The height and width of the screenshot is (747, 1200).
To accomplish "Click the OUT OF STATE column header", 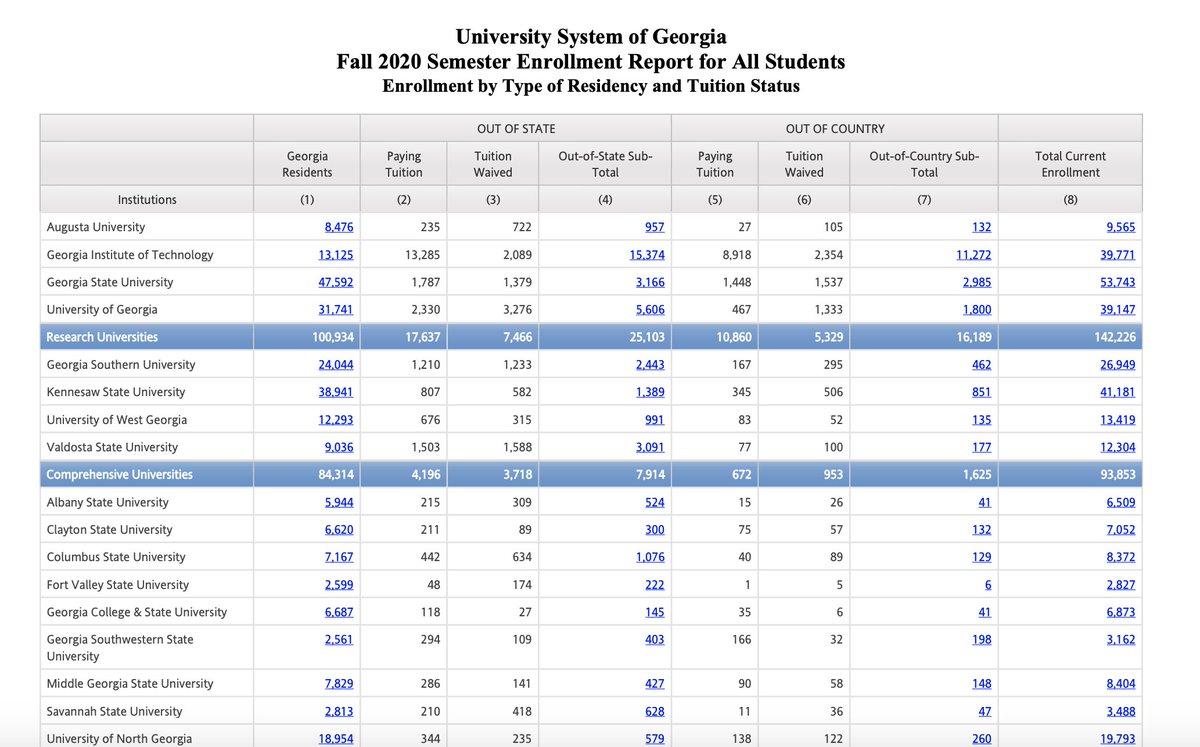I will point(516,128).
